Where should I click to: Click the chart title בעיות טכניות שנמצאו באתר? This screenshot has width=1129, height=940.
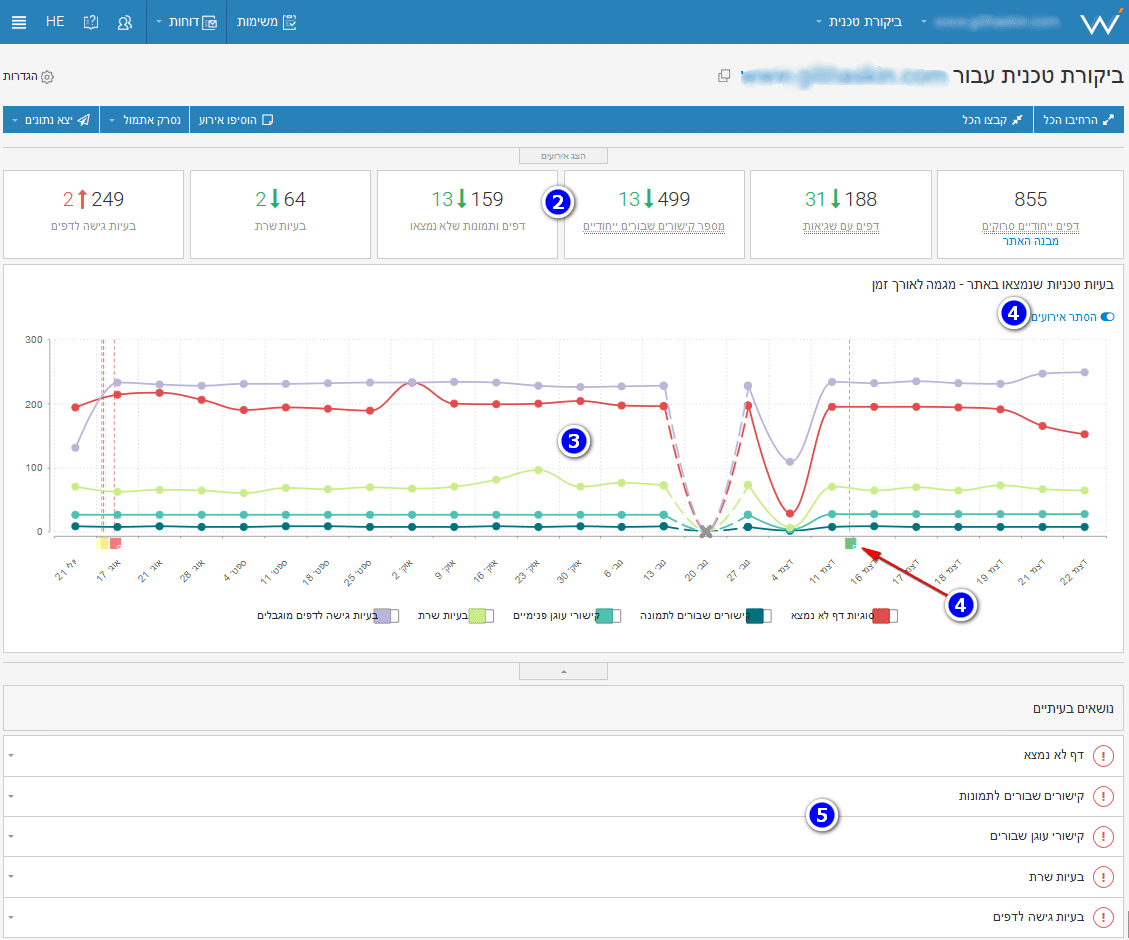pos(993,285)
